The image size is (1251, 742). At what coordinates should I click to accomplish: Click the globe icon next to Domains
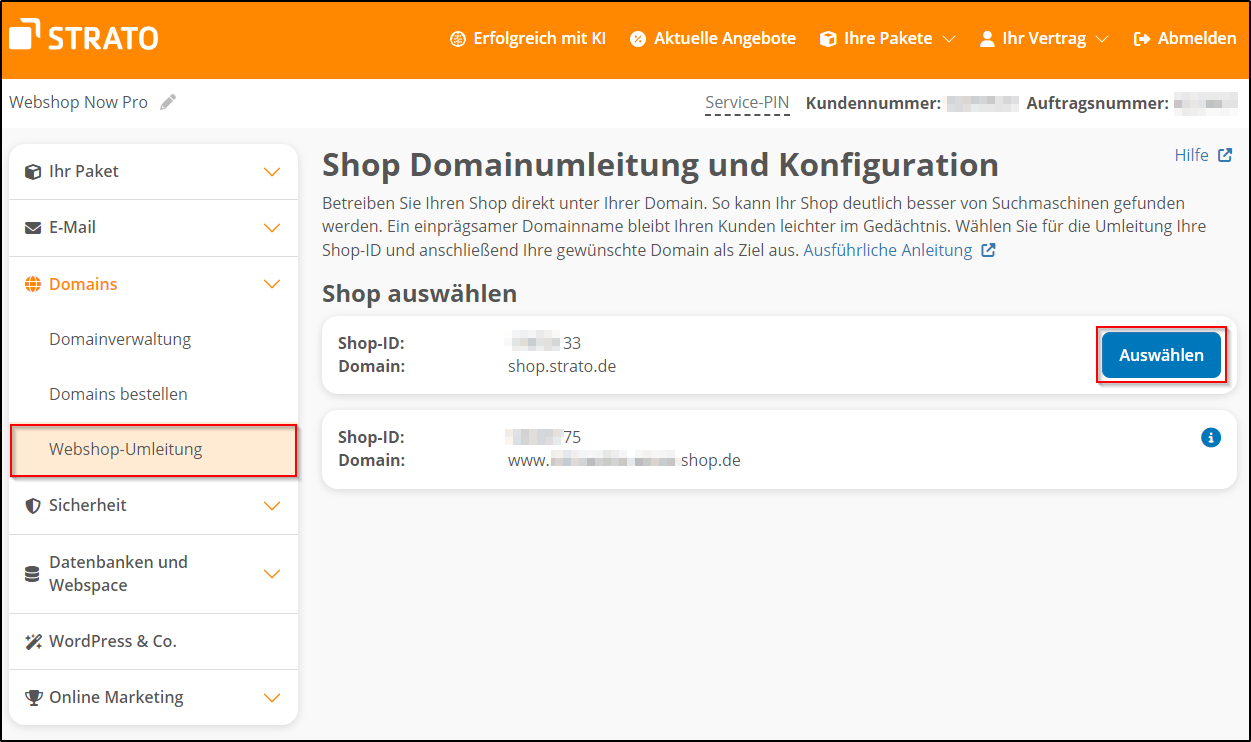(33, 283)
